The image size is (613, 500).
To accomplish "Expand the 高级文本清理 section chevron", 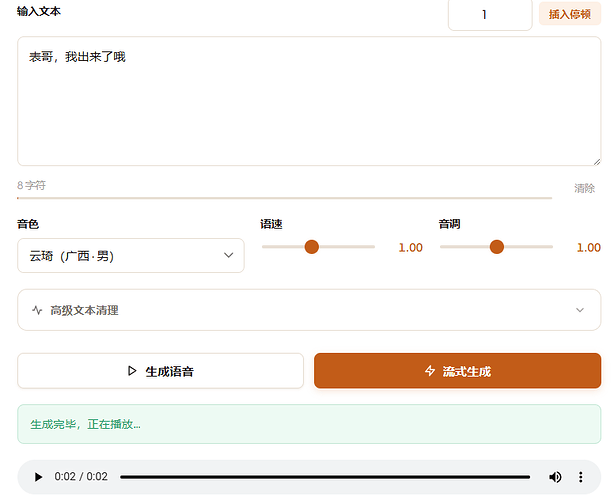I will click(580, 310).
